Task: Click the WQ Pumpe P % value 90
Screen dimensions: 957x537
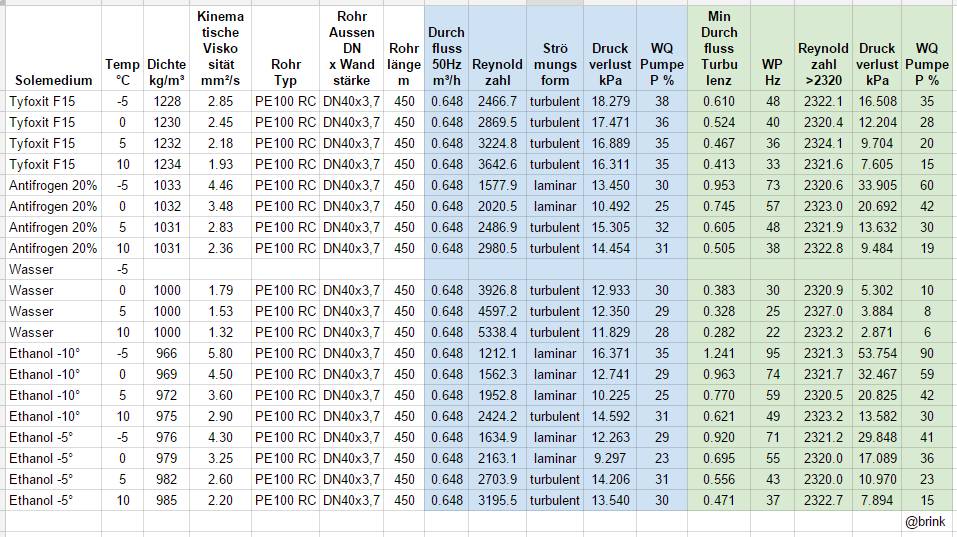Action: [927, 353]
